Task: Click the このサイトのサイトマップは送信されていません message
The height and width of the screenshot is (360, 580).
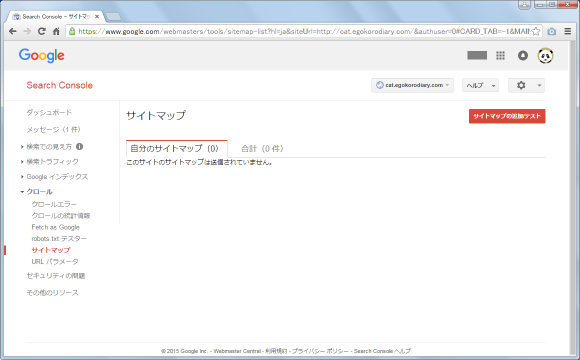Action: coord(199,162)
